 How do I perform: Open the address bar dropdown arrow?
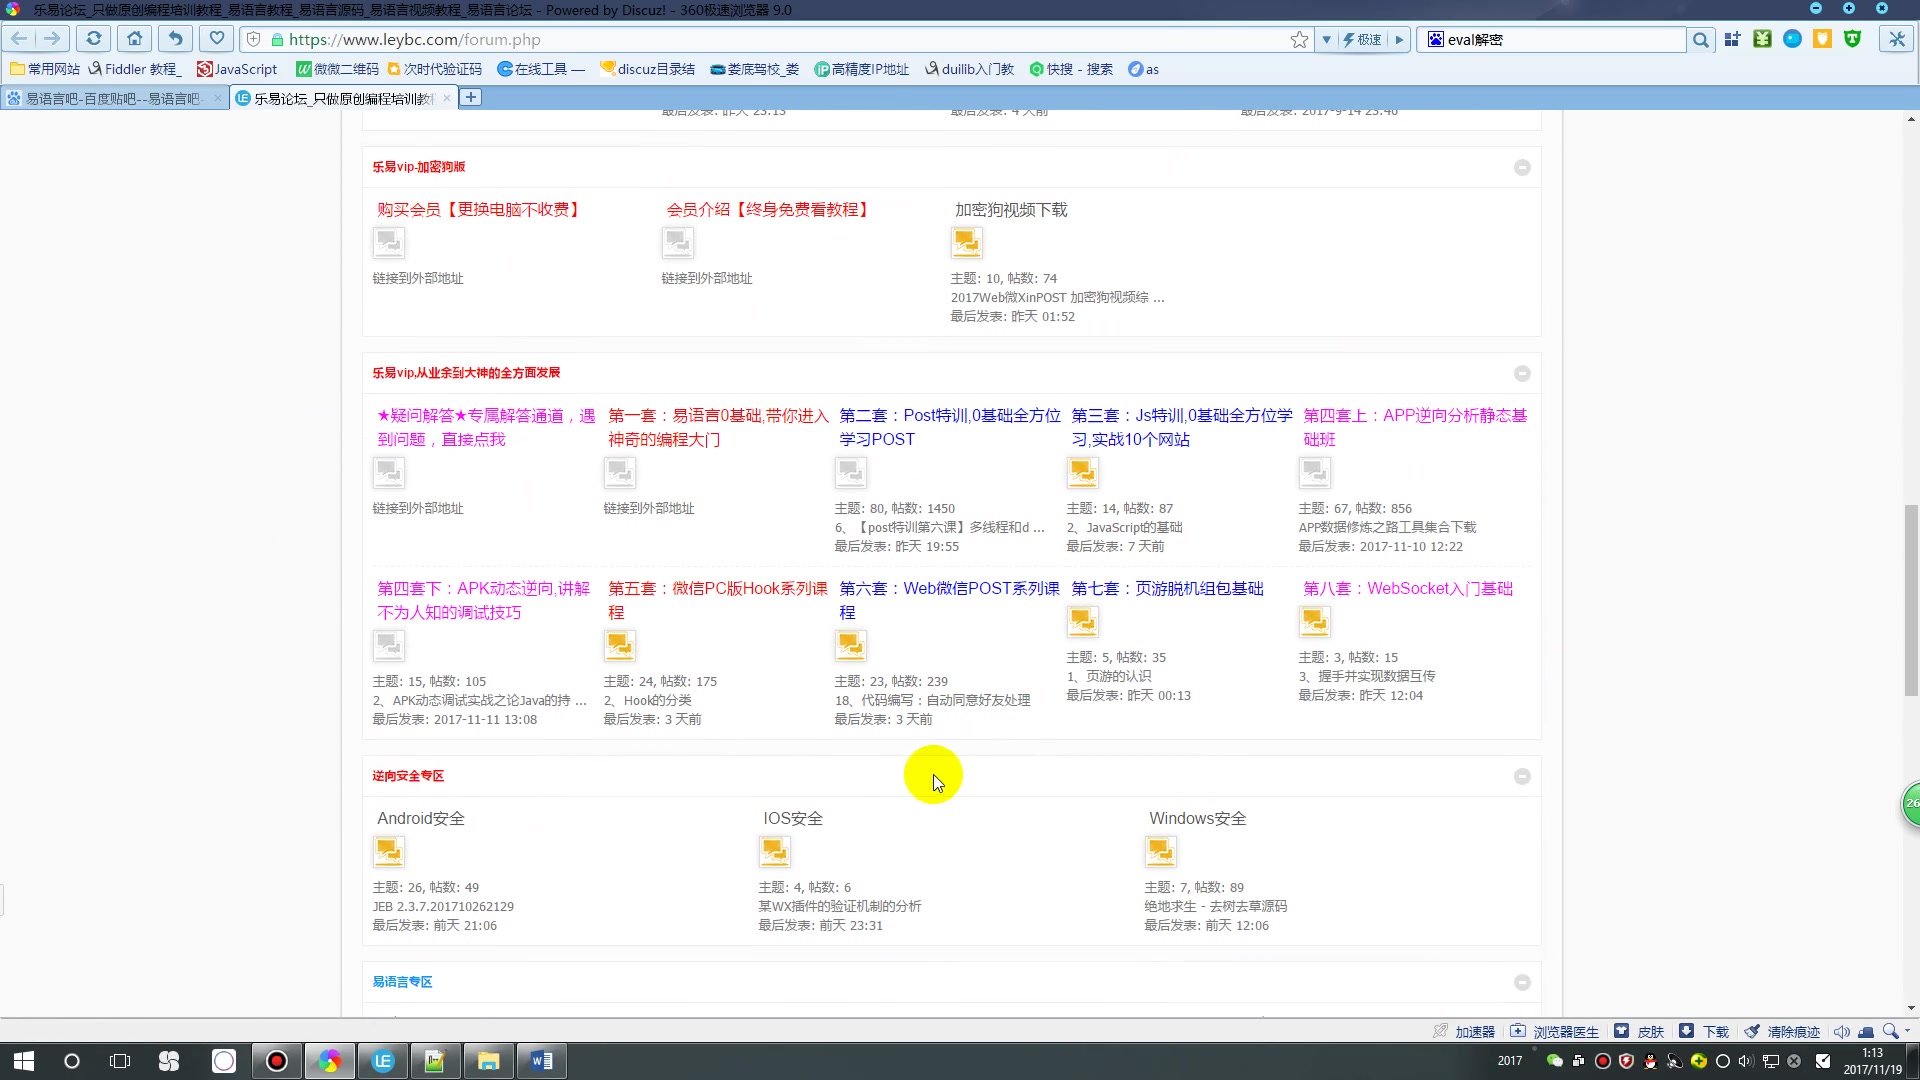(x=1326, y=40)
